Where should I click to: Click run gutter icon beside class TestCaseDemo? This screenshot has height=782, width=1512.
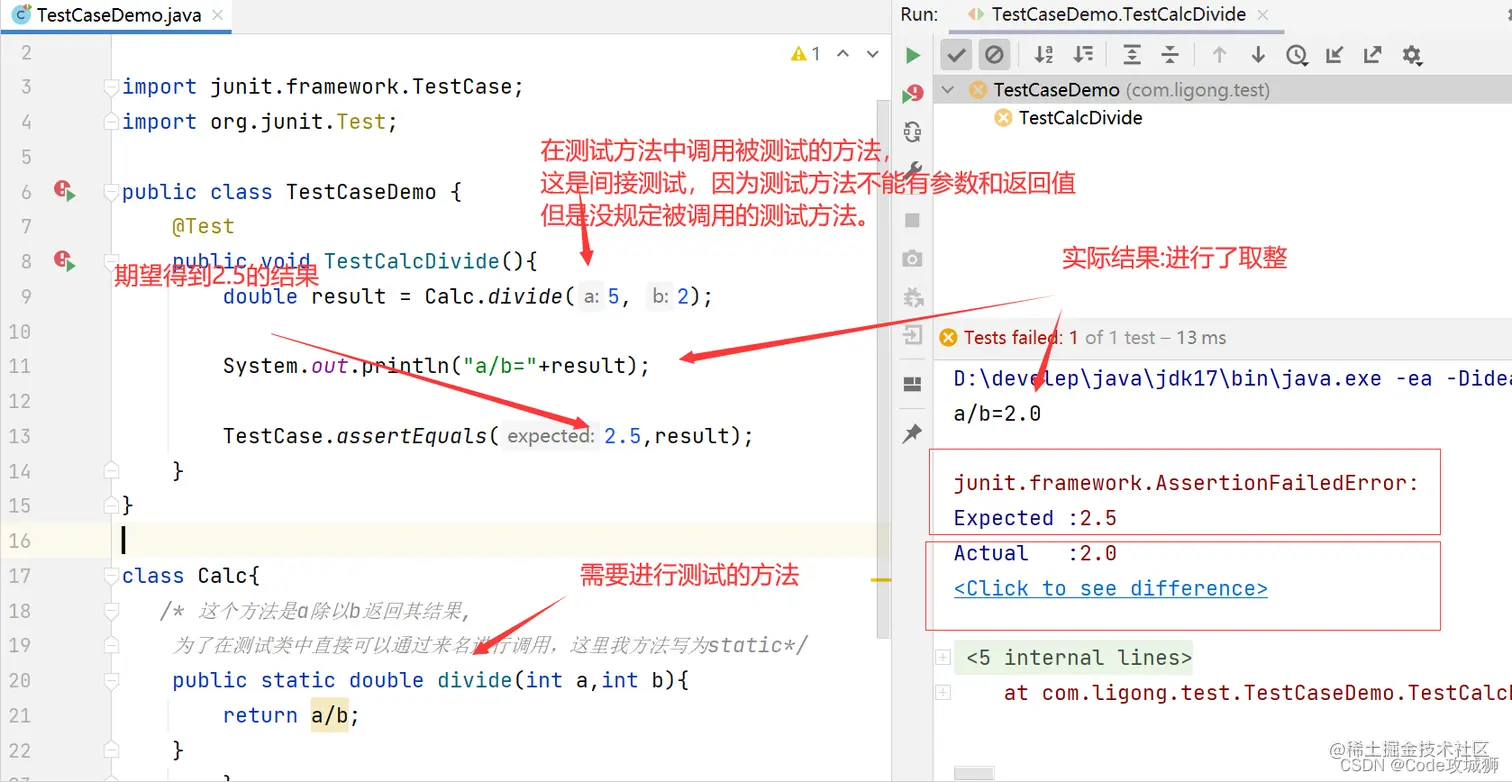click(x=65, y=191)
